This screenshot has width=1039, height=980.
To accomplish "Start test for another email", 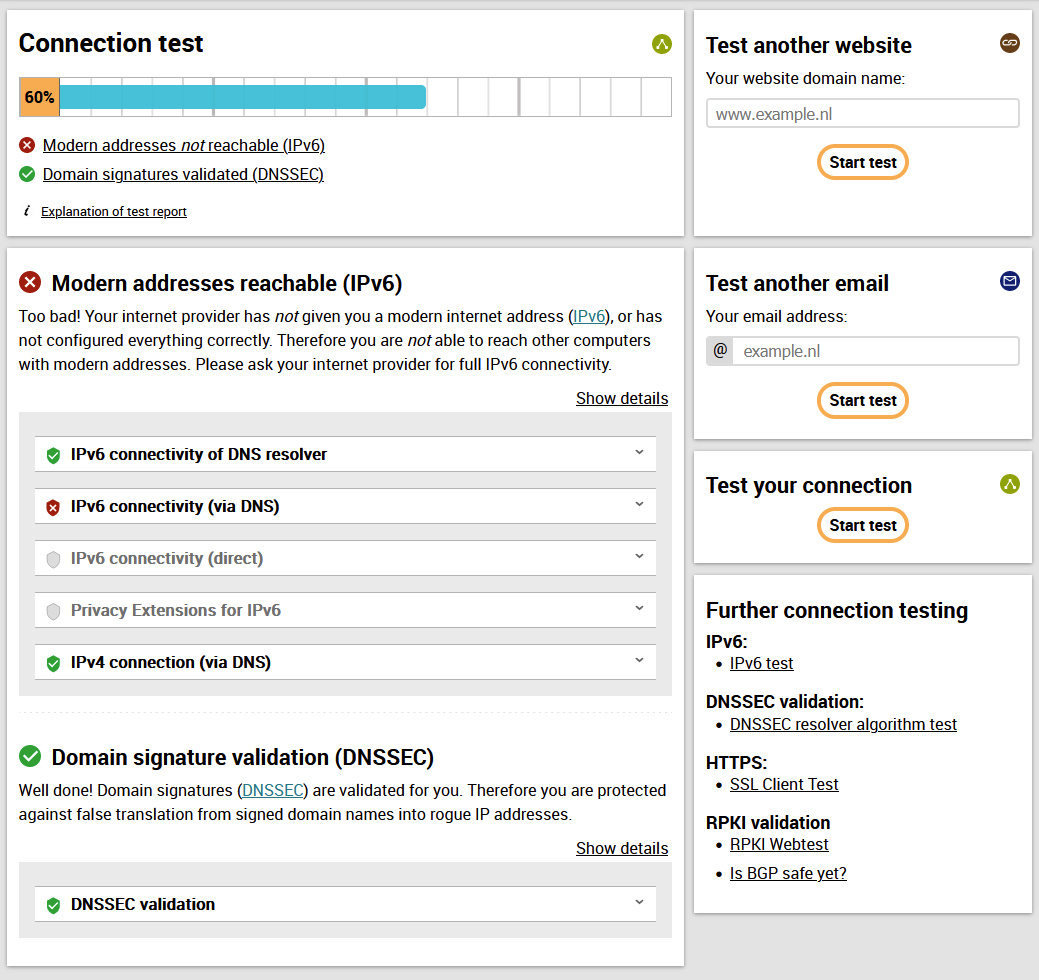I will coord(862,400).
